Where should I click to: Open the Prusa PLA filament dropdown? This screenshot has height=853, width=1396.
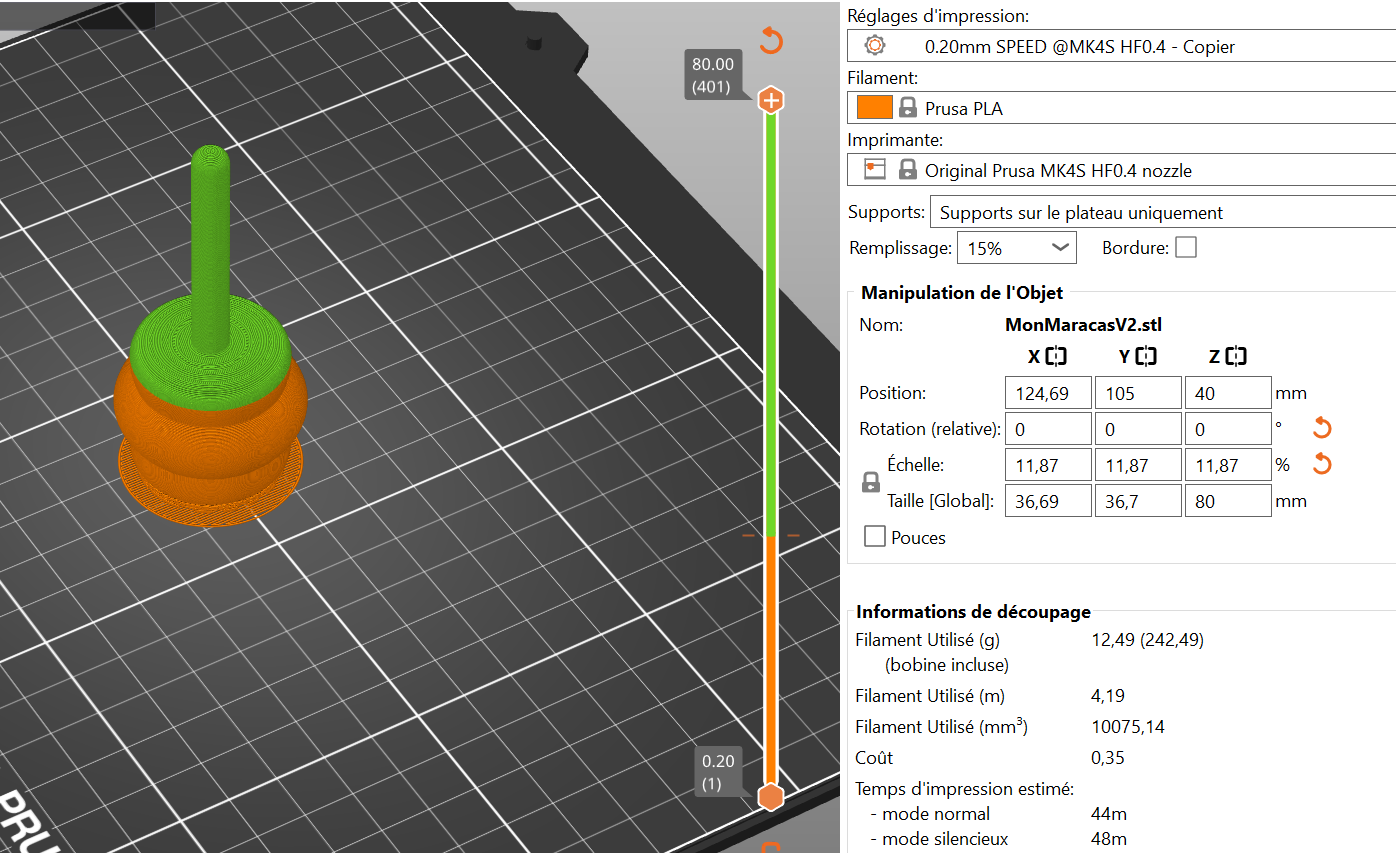(1121, 108)
